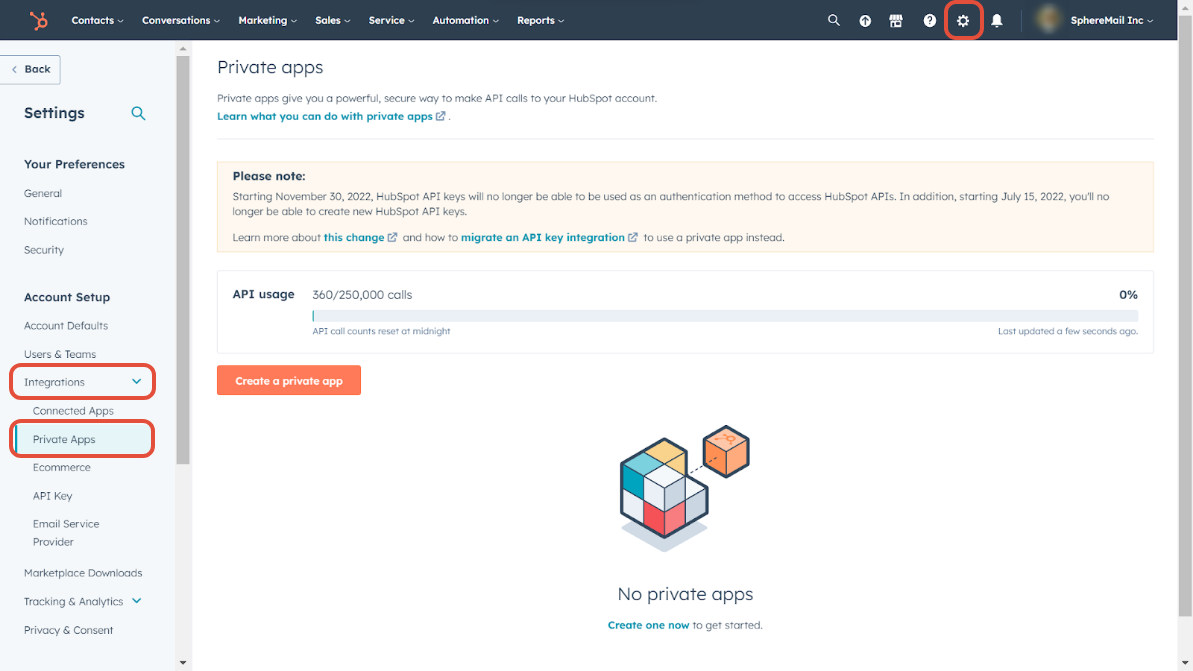Screen dimensions: 1193x671
Task: Open the Marketing menu
Action: (x=268, y=21)
